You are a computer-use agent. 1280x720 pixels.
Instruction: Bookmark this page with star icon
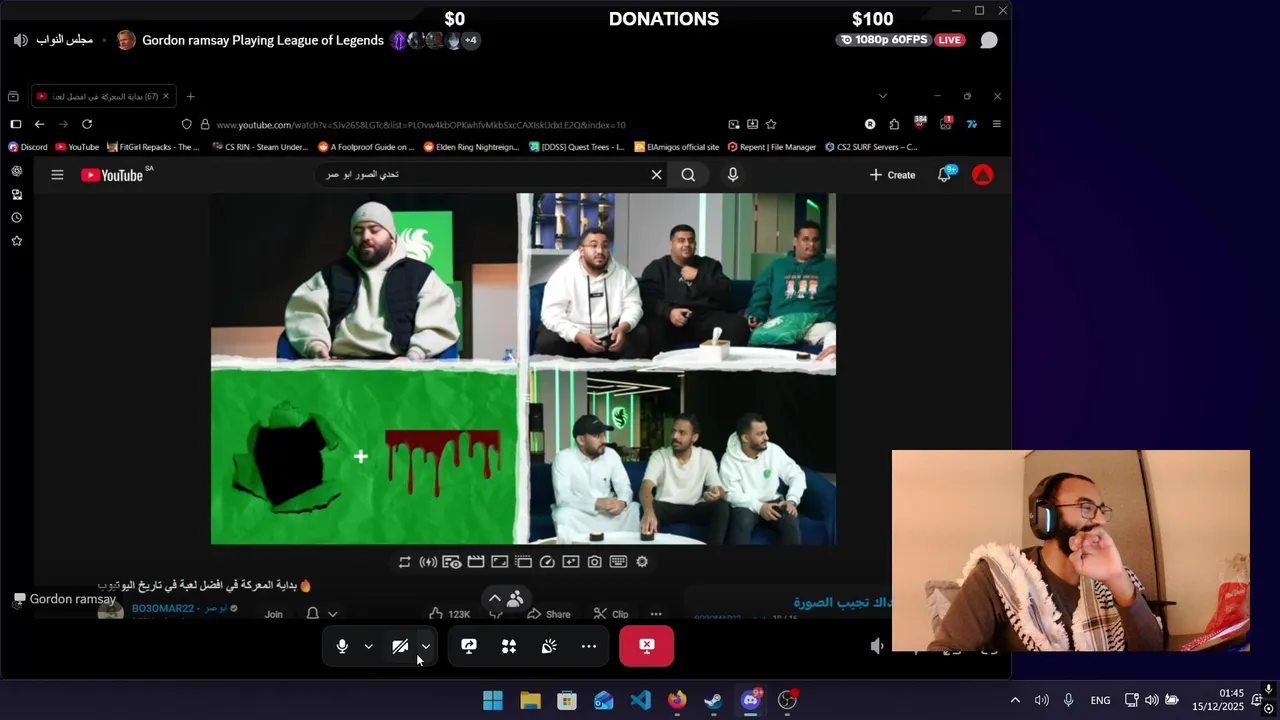[x=771, y=124]
